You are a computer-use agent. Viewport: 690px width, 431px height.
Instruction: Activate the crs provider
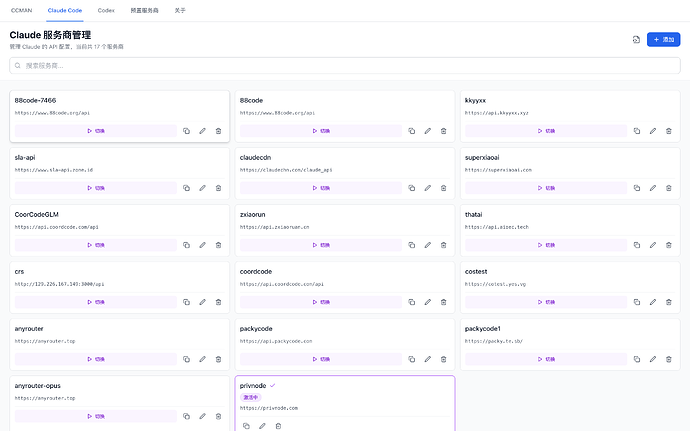(96, 302)
